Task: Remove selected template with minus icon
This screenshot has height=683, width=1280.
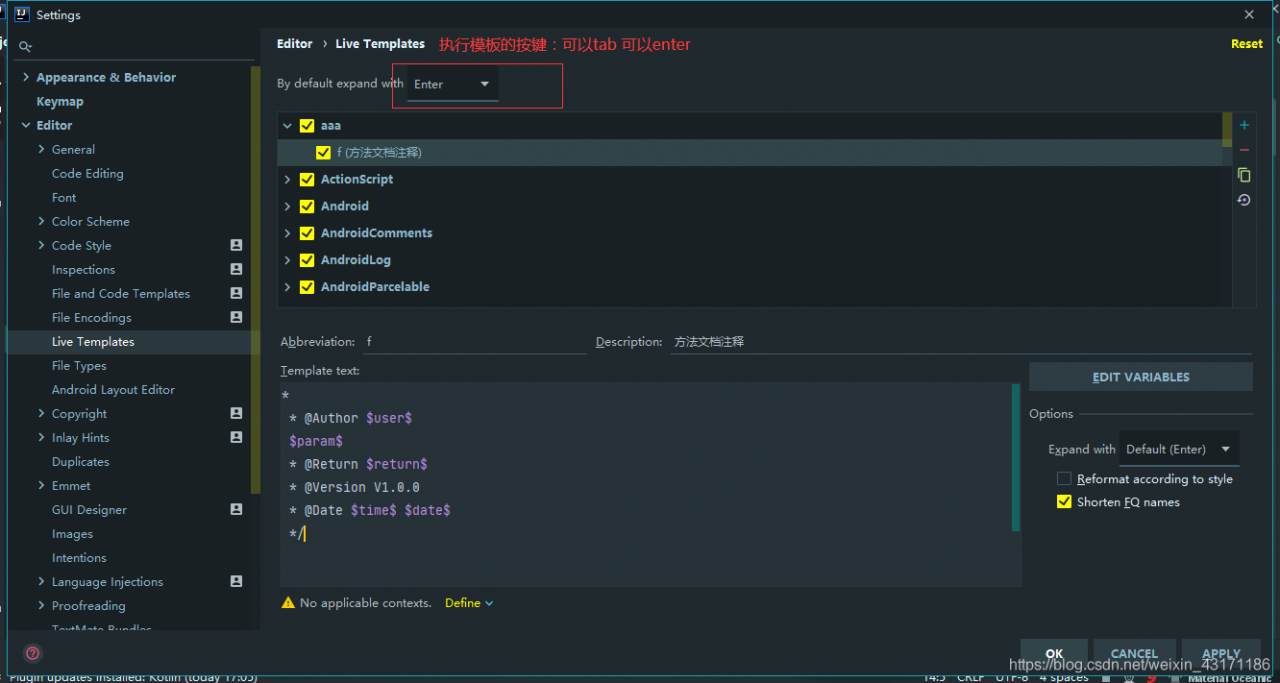Action: pyautogui.click(x=1244, y=150)
